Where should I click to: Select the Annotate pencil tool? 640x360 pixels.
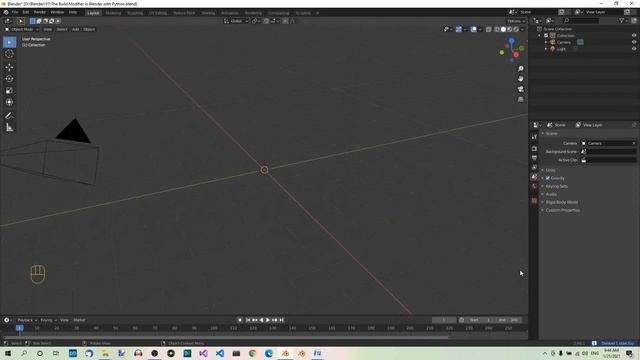click(9, 116)
